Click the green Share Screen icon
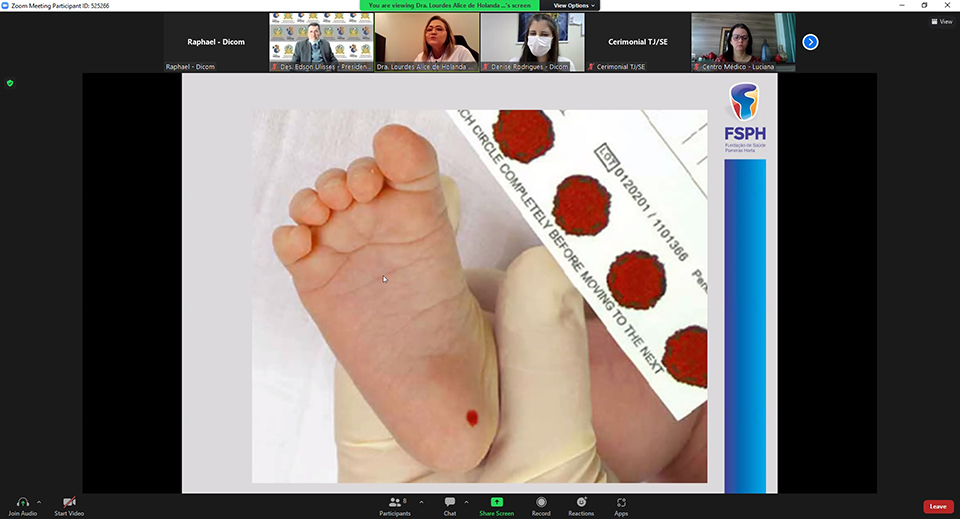Viewport: 960px width, 519px height. point(496,502)
